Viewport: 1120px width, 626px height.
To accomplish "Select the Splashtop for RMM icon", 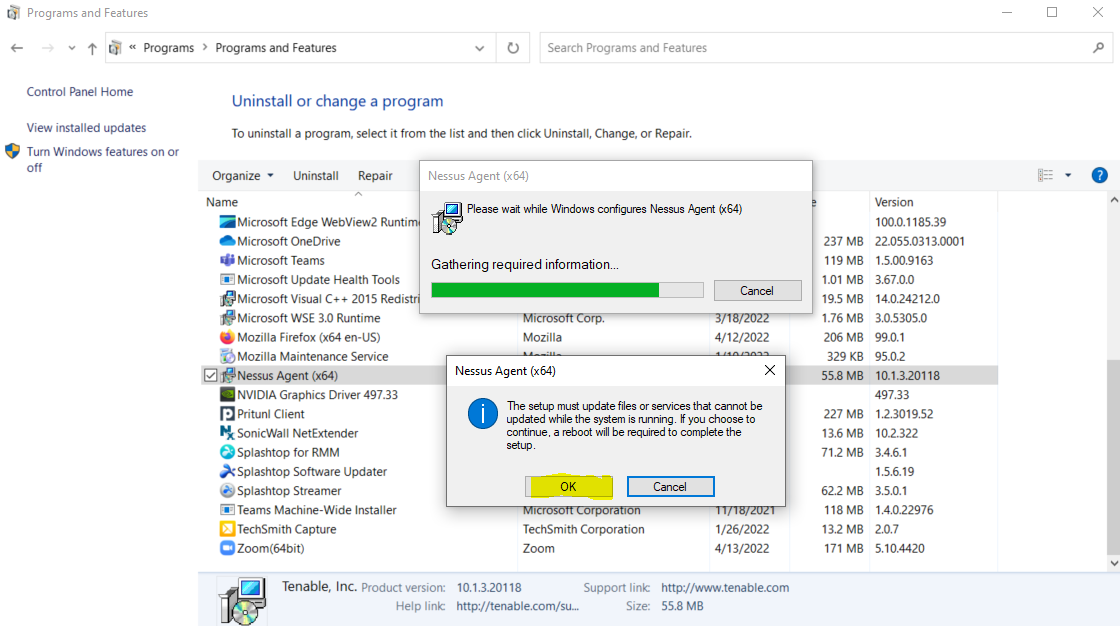I will [x=227, y=452].
